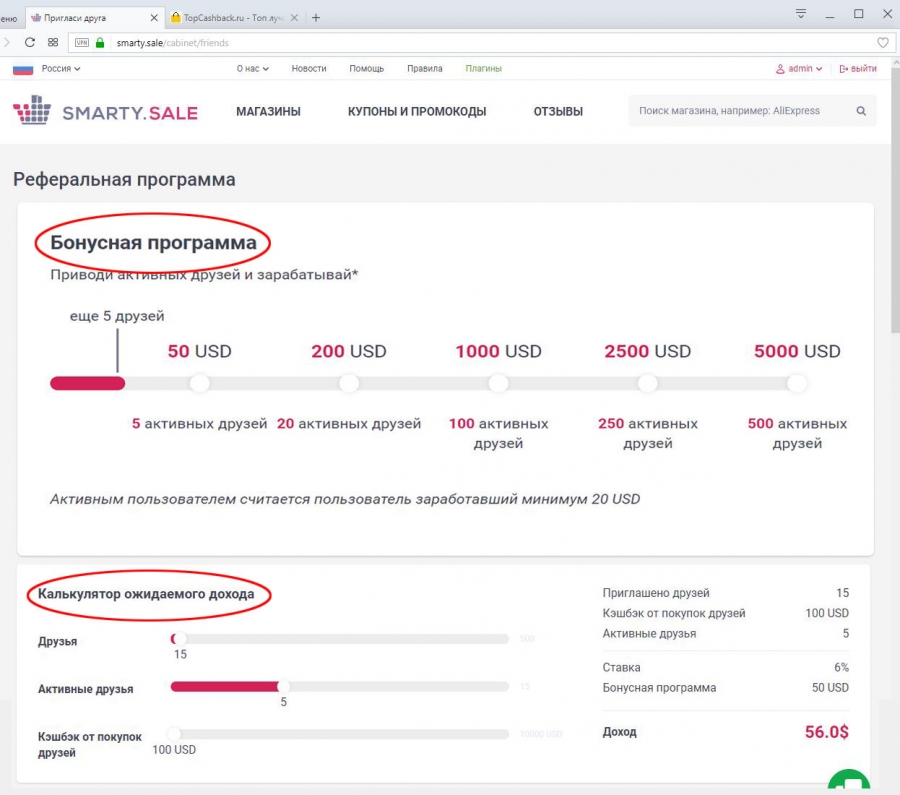
Task: Switch to the TopCashback.ru tab
Action: point(230,17)
